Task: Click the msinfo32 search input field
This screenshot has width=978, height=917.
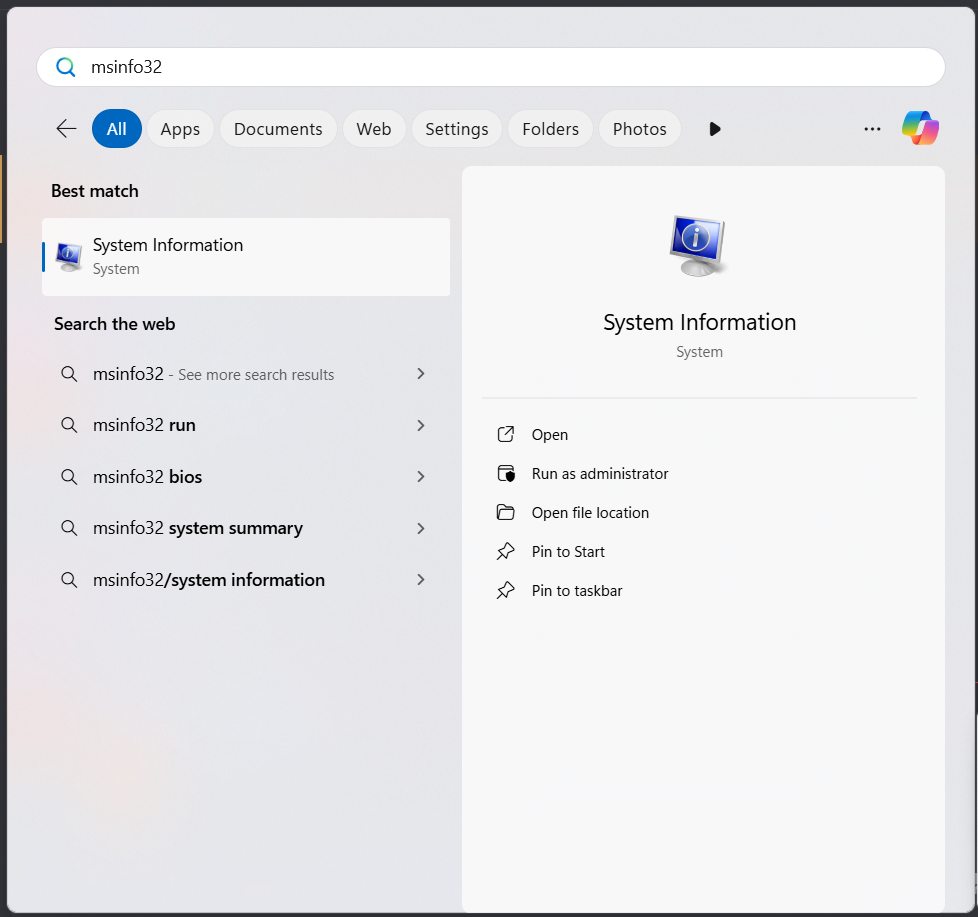Action: (491, 67)
